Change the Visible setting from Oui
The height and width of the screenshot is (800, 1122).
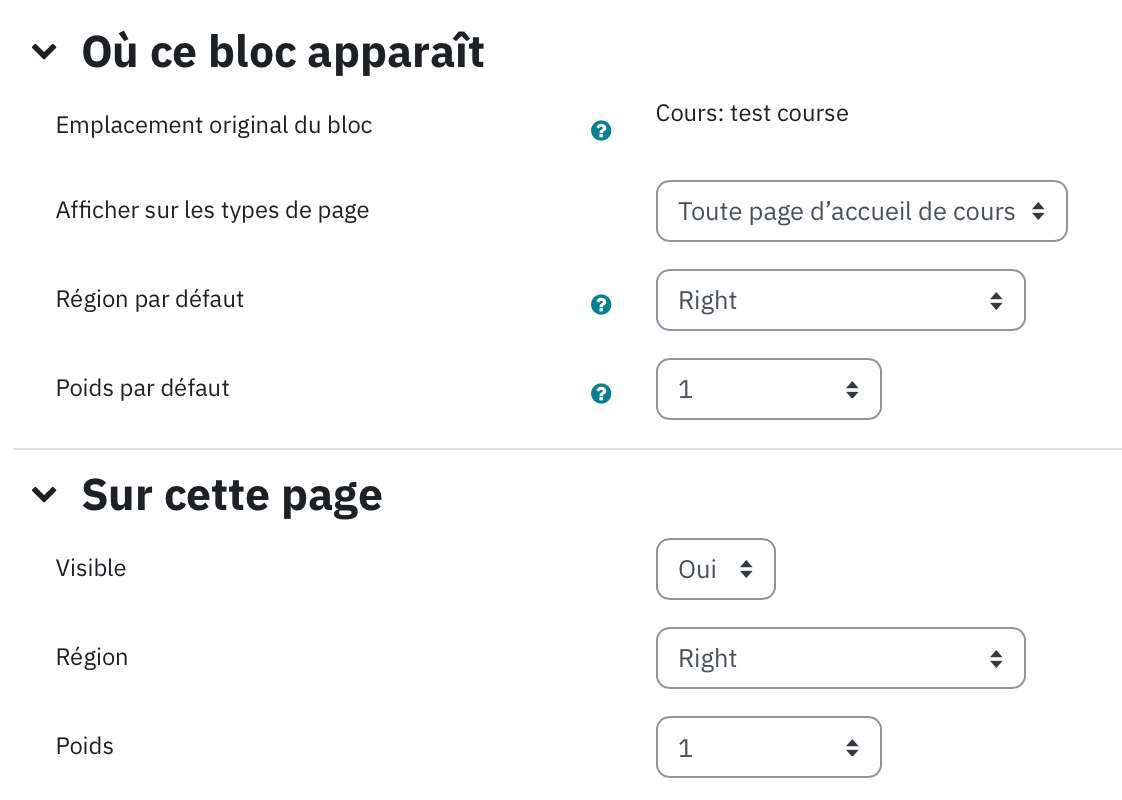point(716,569)
